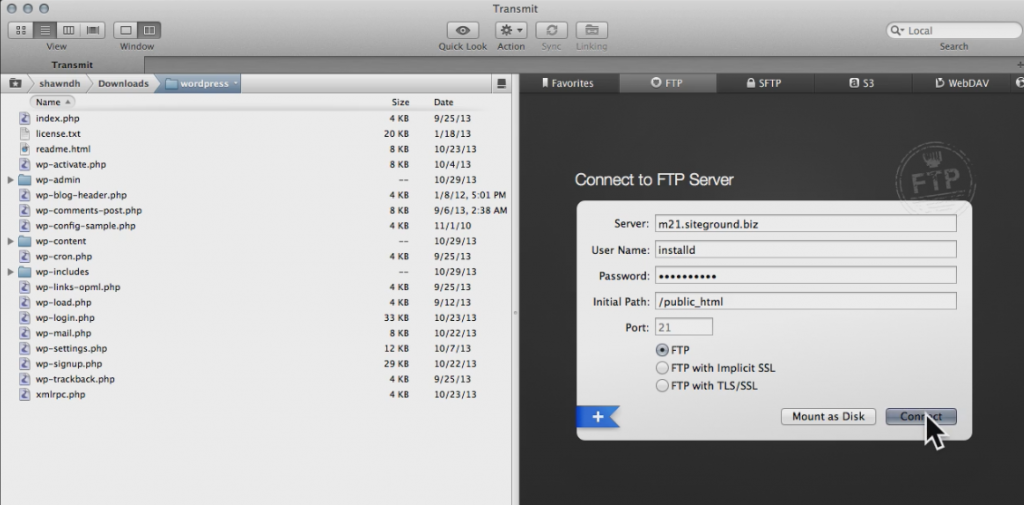Open the Favorites tab

click(569, 83)
